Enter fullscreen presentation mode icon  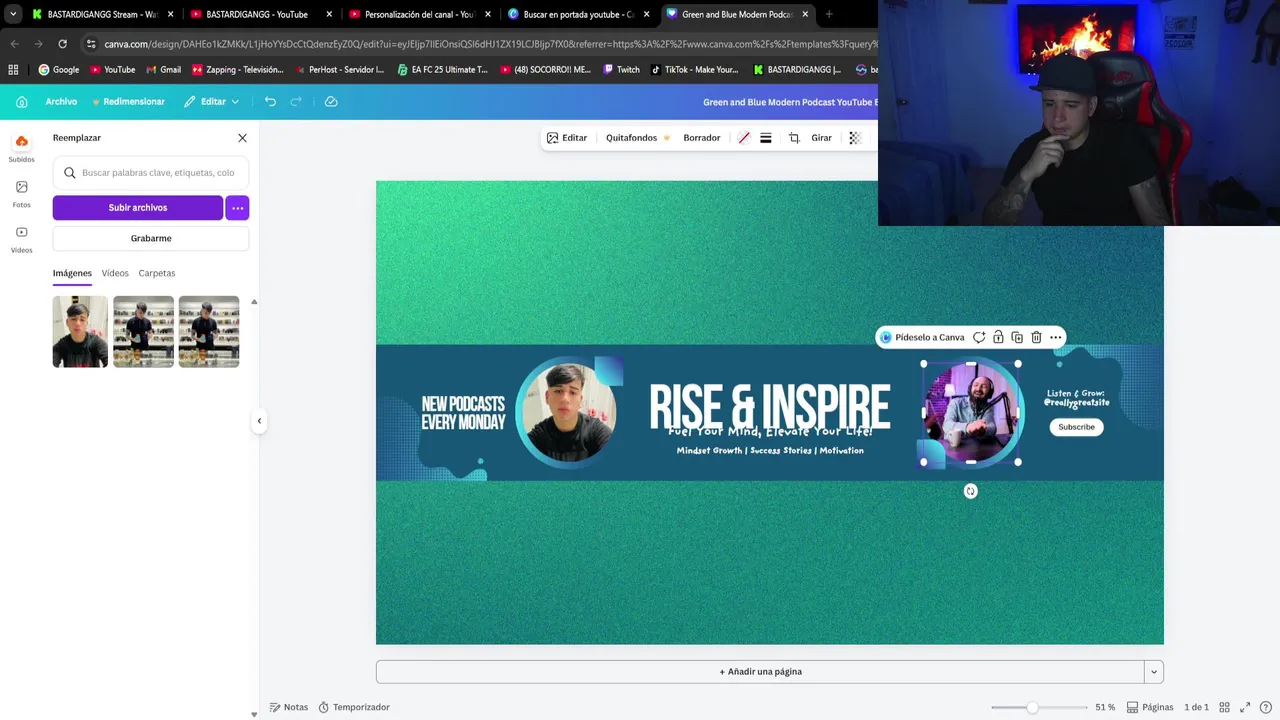click(1245, 707)
